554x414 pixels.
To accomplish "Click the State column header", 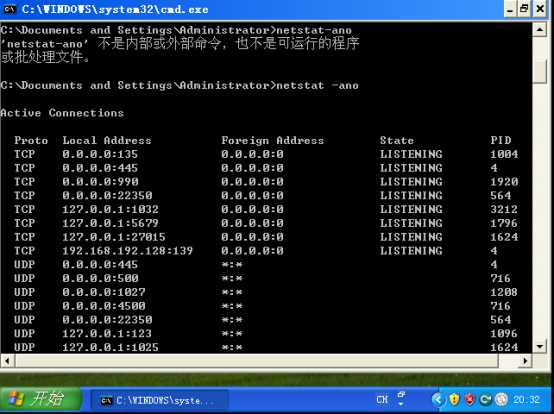I will (397, 141).
